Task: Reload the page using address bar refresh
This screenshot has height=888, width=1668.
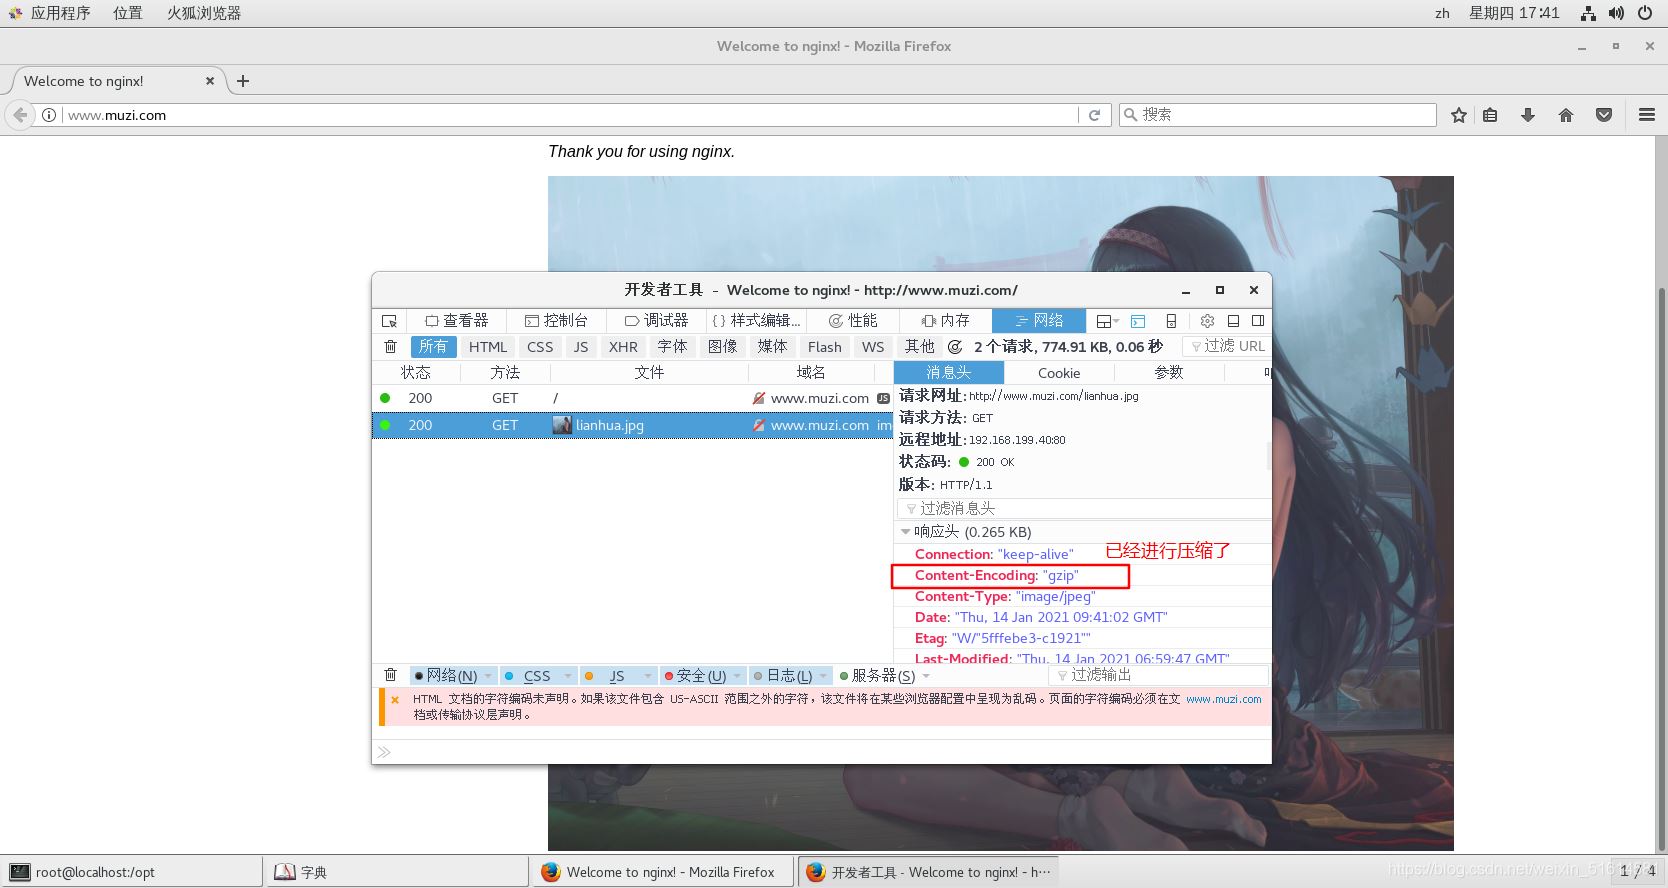Action: coord(1094,115)
